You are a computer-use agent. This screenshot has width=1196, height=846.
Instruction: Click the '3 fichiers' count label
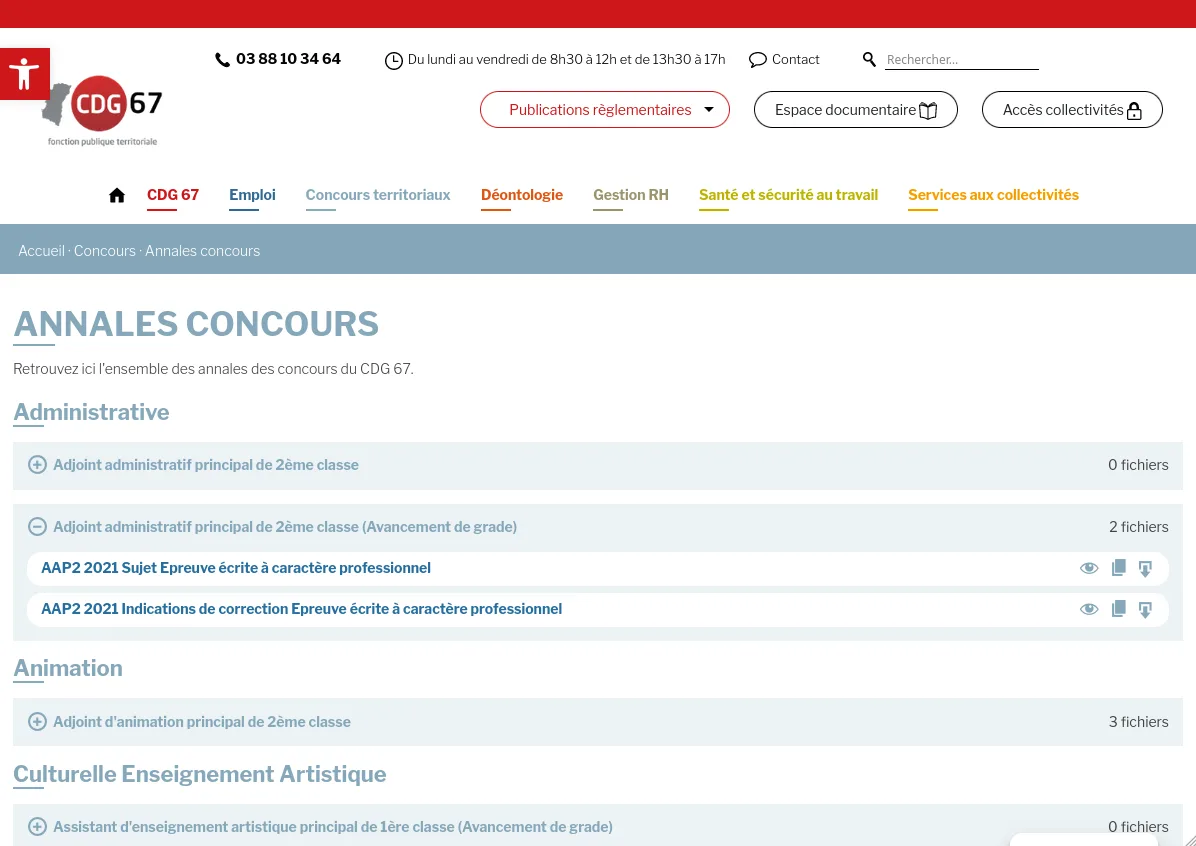(1139, 722)
